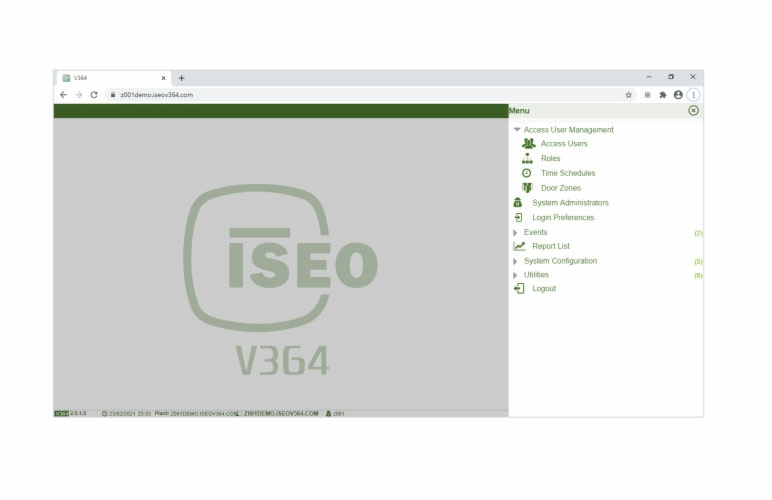The width and height of the screenshot is (772, 500).
Task: Click the icon left of the extensions puzzle
Action: (647, 95)
